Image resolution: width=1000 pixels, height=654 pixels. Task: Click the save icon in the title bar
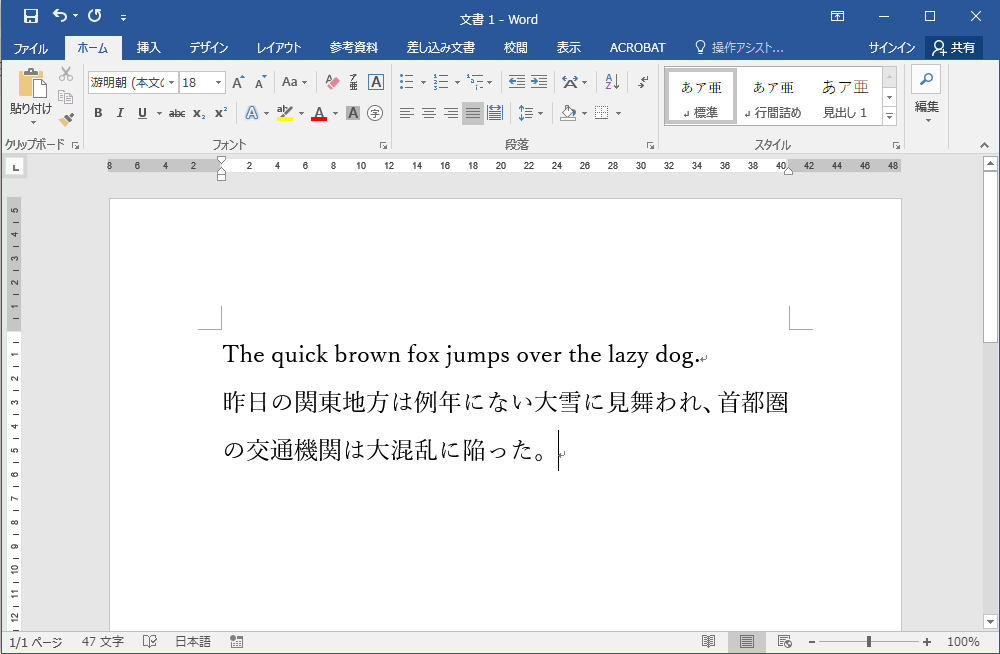pyautogui.click(x=30, y=16)
